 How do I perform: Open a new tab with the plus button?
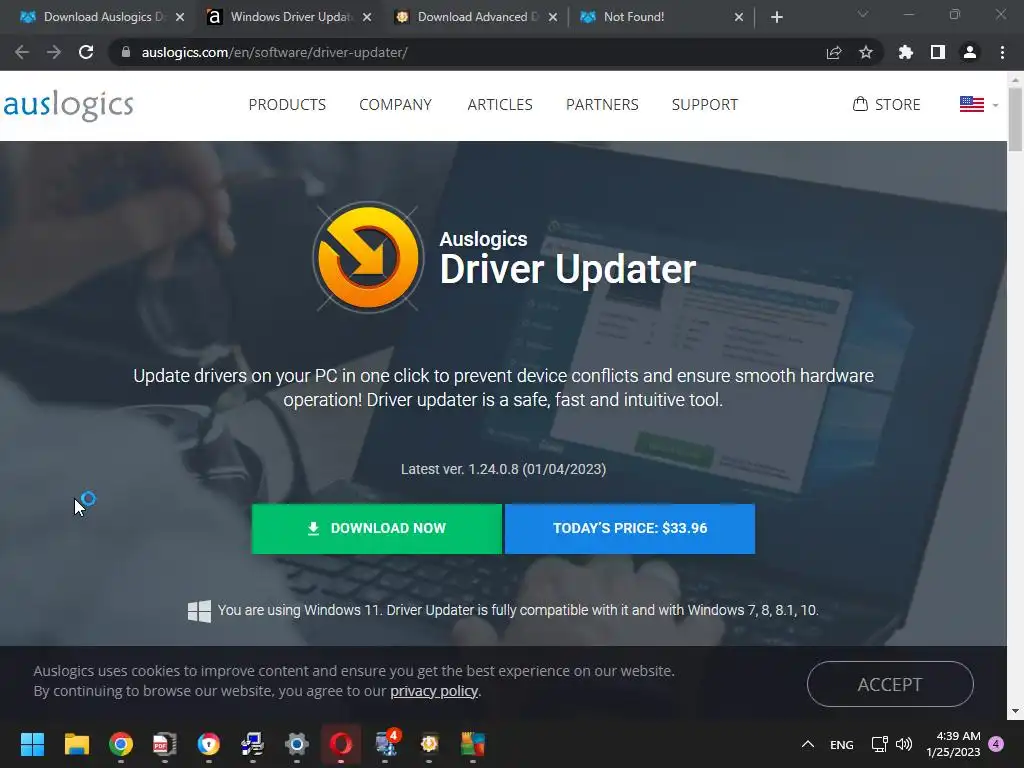776,17
